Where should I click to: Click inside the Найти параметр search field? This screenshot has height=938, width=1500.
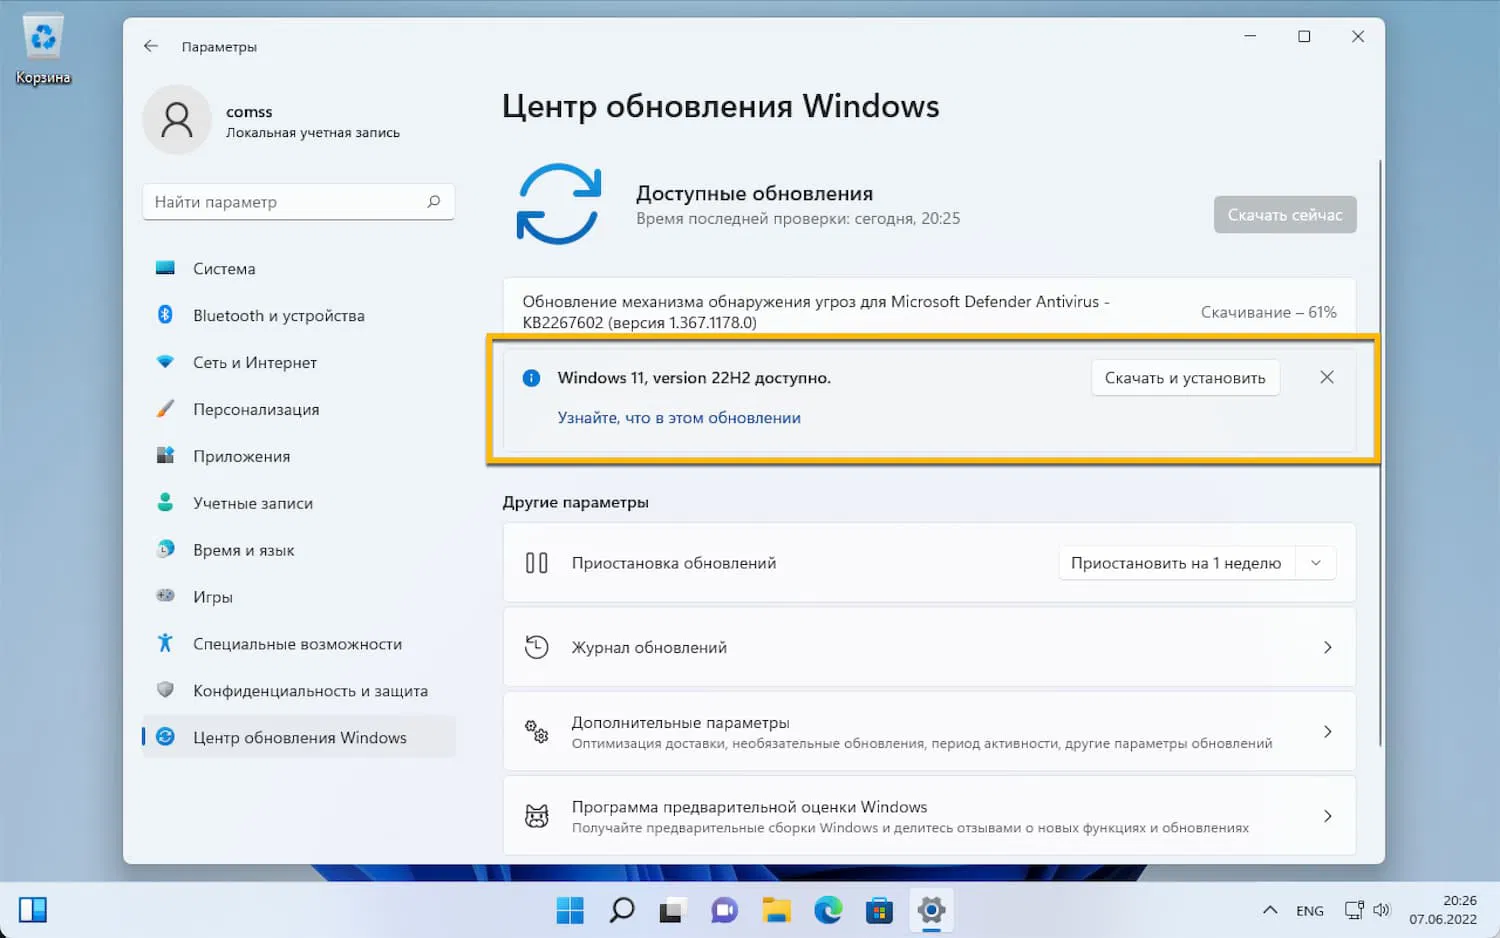(x=298, y=202)
